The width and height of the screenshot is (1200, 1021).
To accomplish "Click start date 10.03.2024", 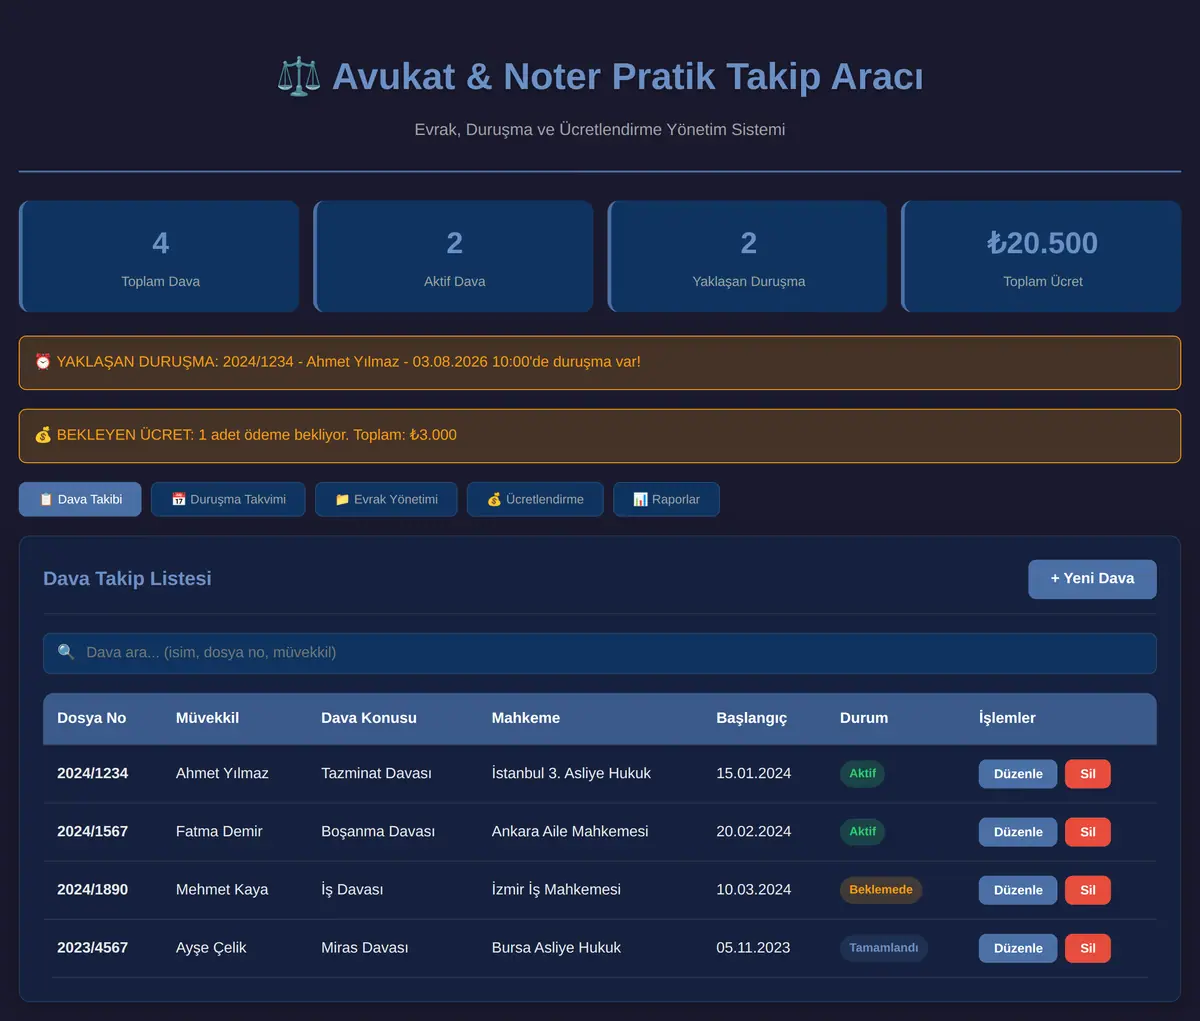I will [753, 889].
